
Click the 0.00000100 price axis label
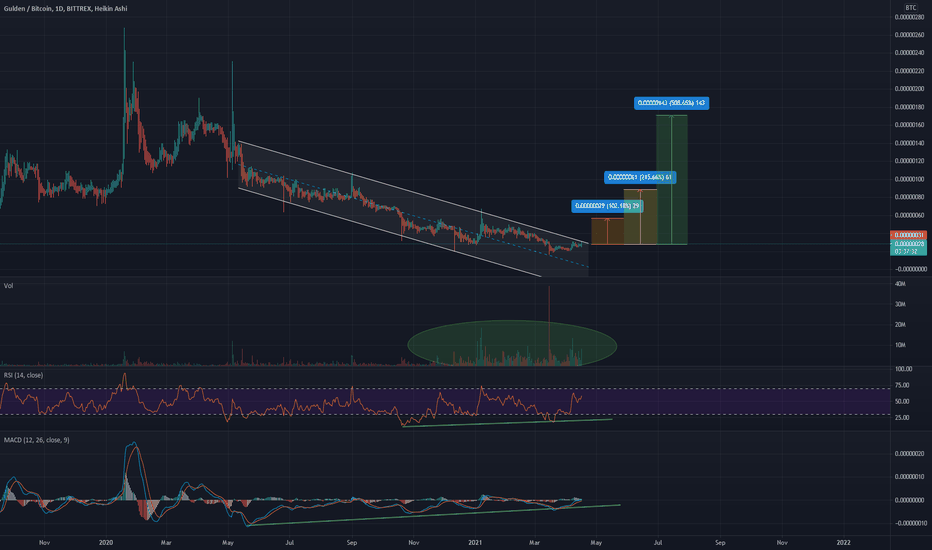point(909,179)
